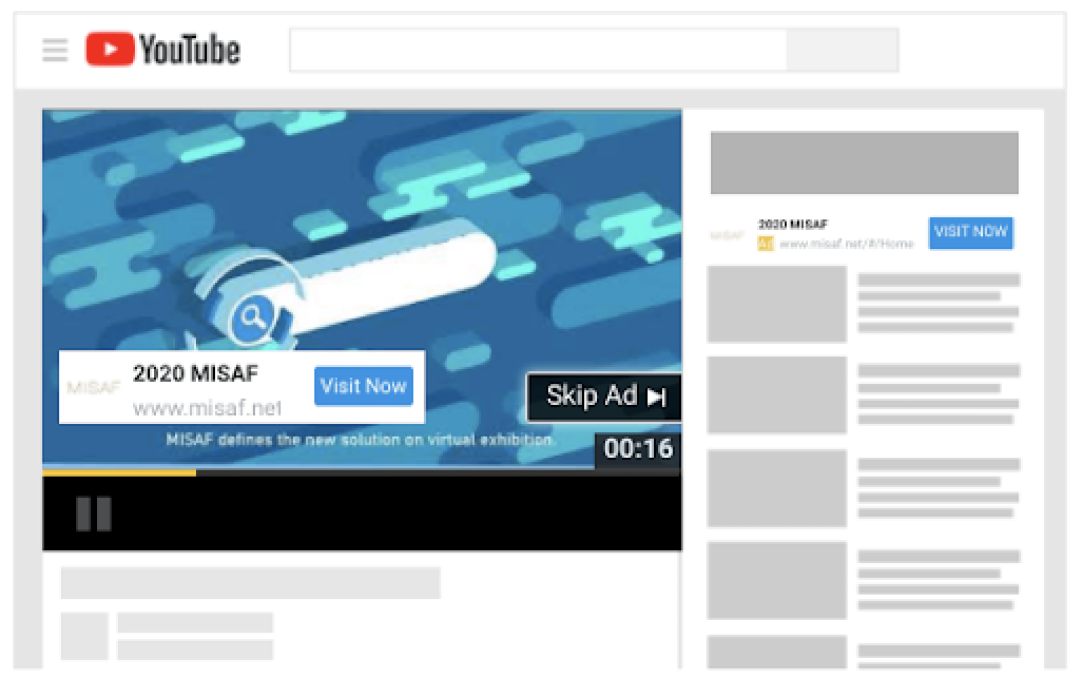Screen dimensions: 1080x696
Task: Open www.misaf.net link in ad overlay
Action: [x=207, y=408]
